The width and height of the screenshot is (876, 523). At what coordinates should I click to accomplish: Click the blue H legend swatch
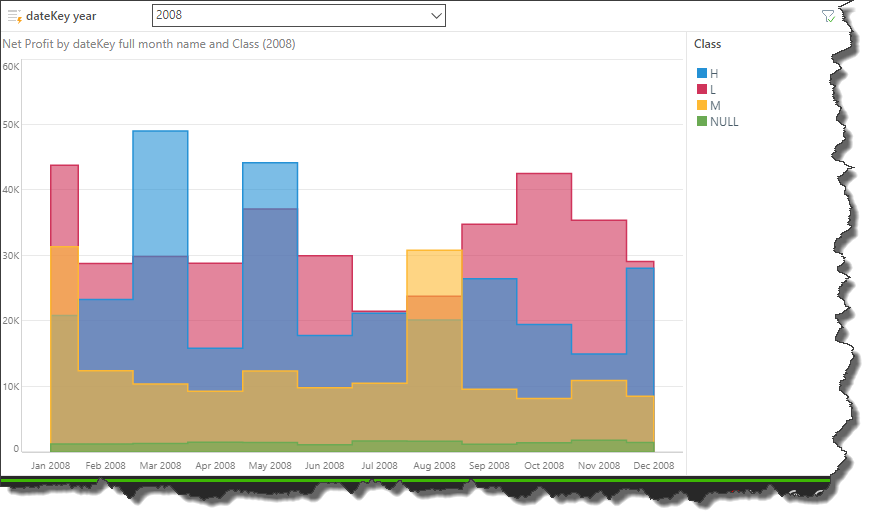point(702,74)
